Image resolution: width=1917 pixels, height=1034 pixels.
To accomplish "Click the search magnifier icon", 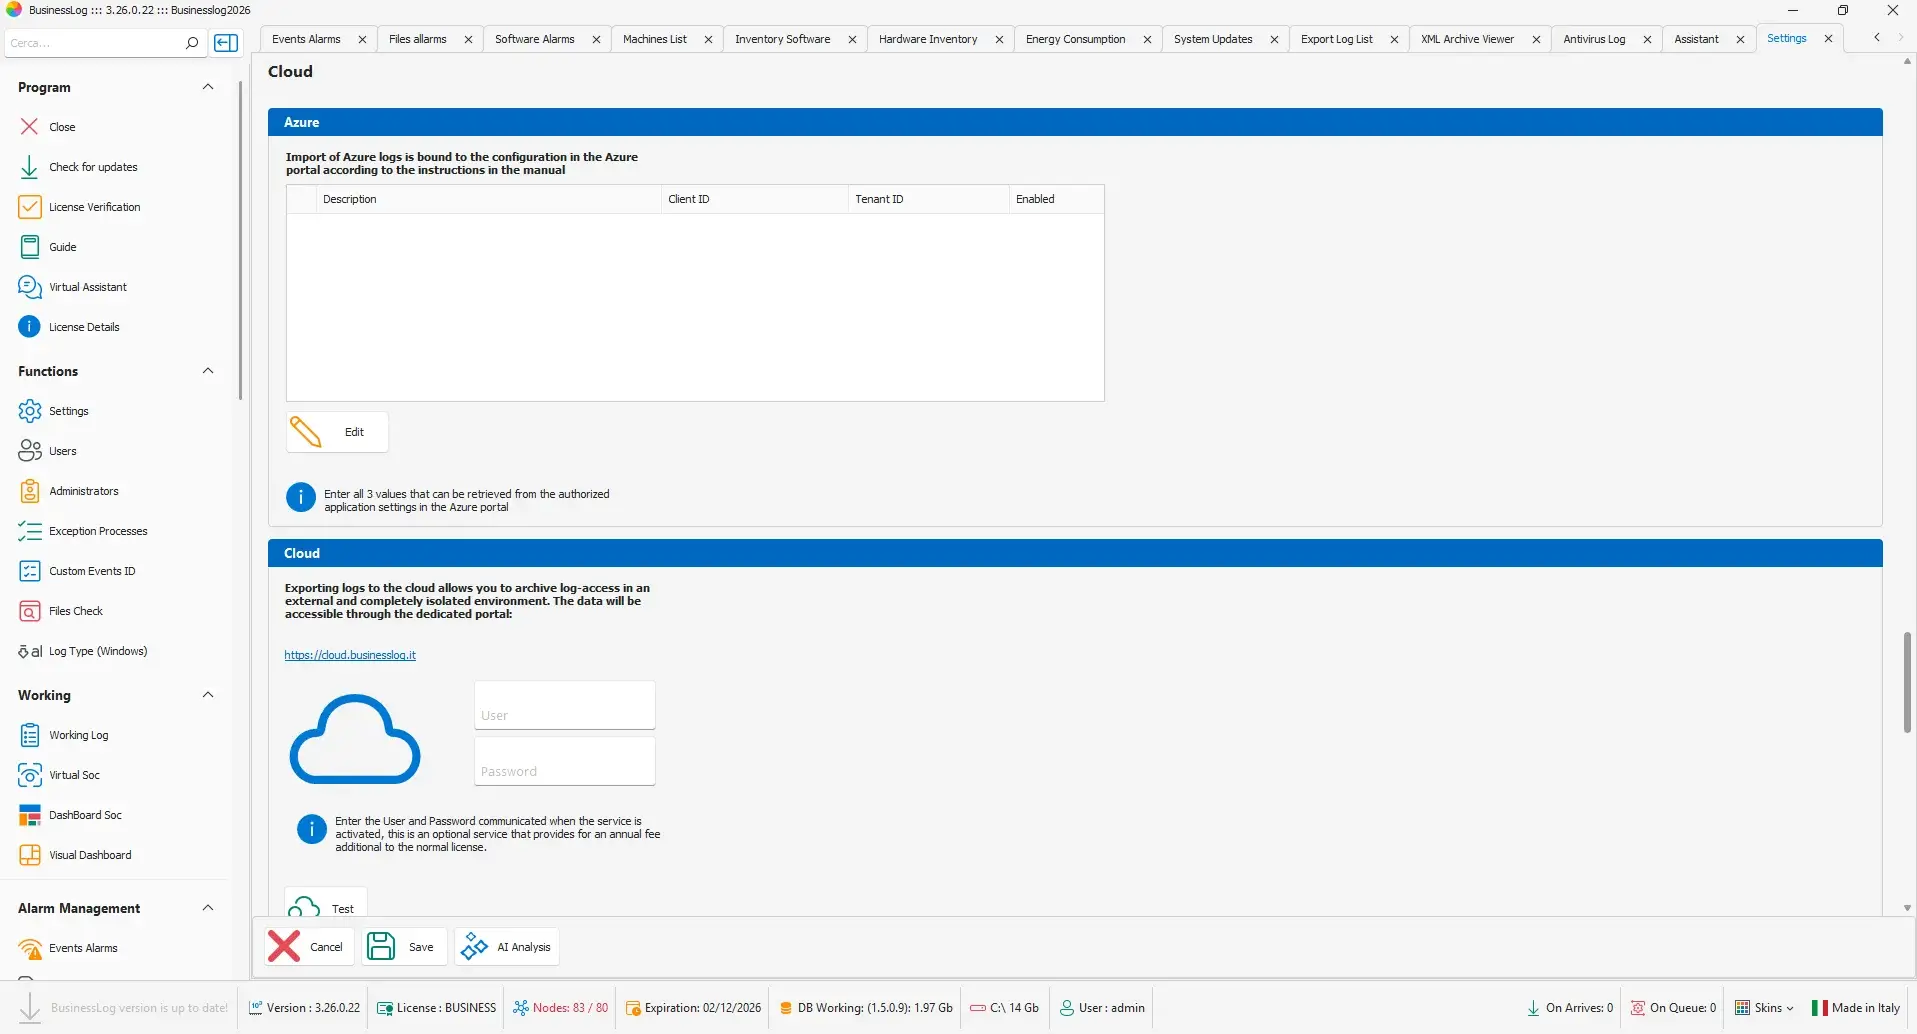I will [x=191, y=43].
